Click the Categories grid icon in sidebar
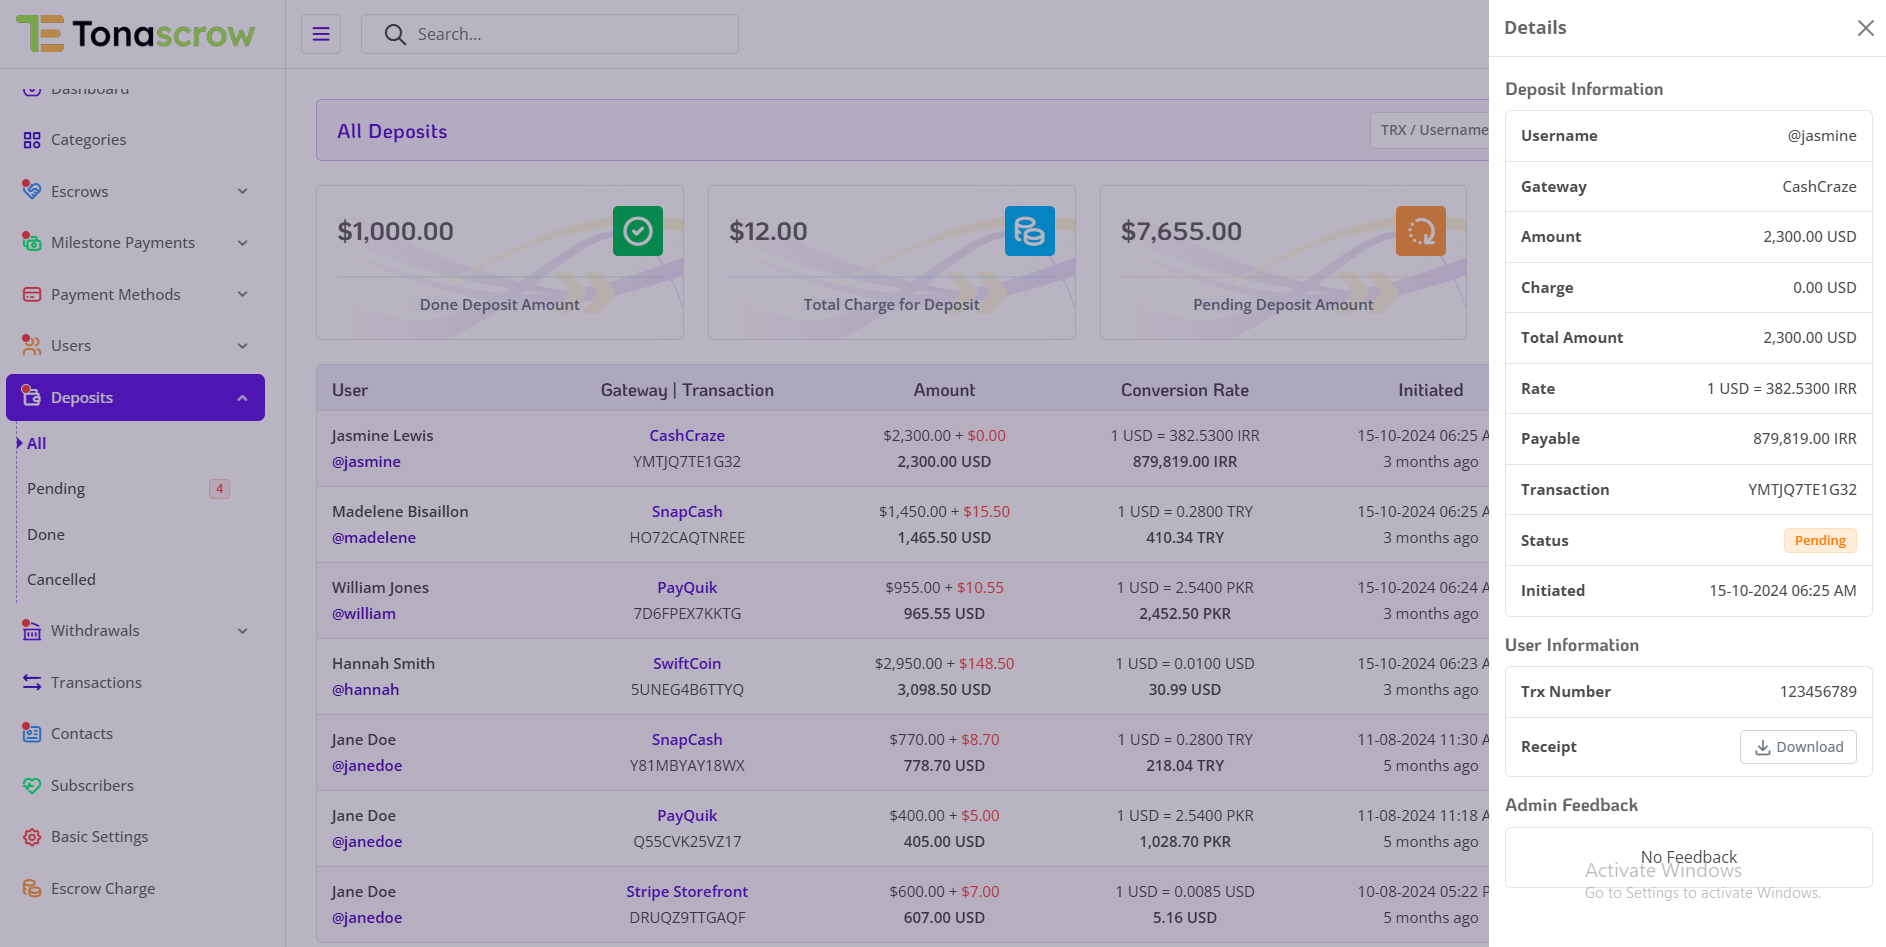This screenshot has width=1886, height=947. [x=32, y=140]
